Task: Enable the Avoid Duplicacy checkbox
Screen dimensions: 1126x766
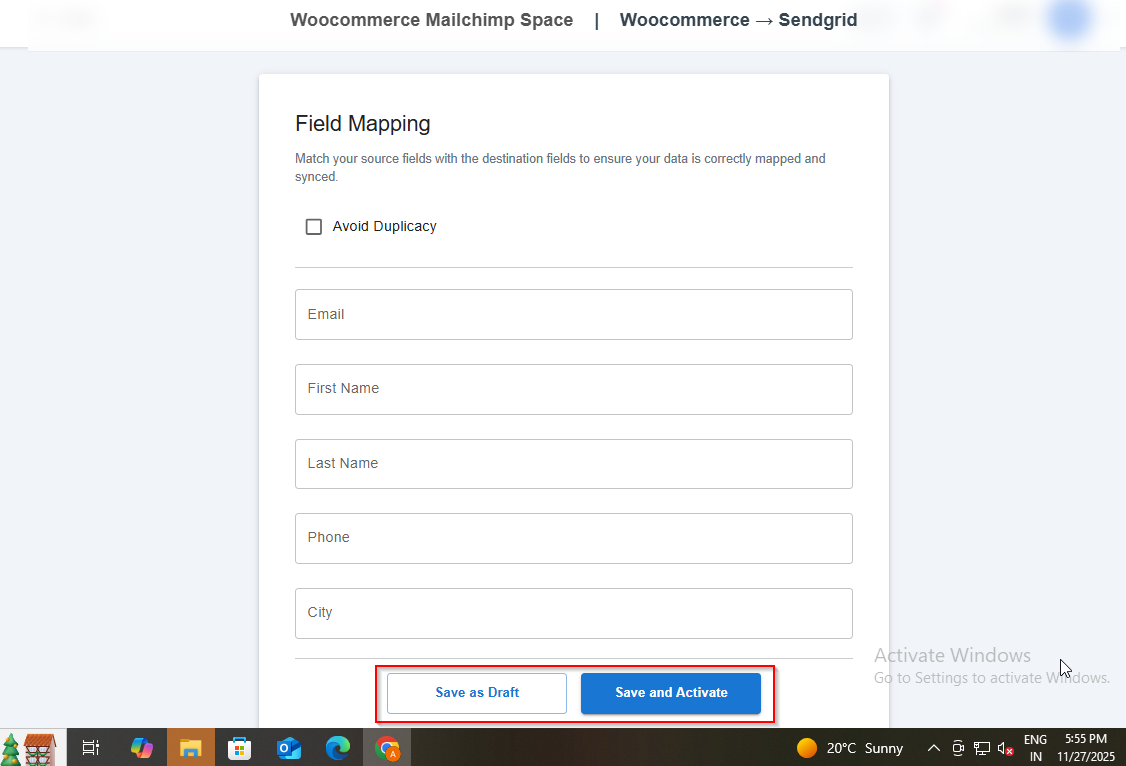Action: click(314, 227)
